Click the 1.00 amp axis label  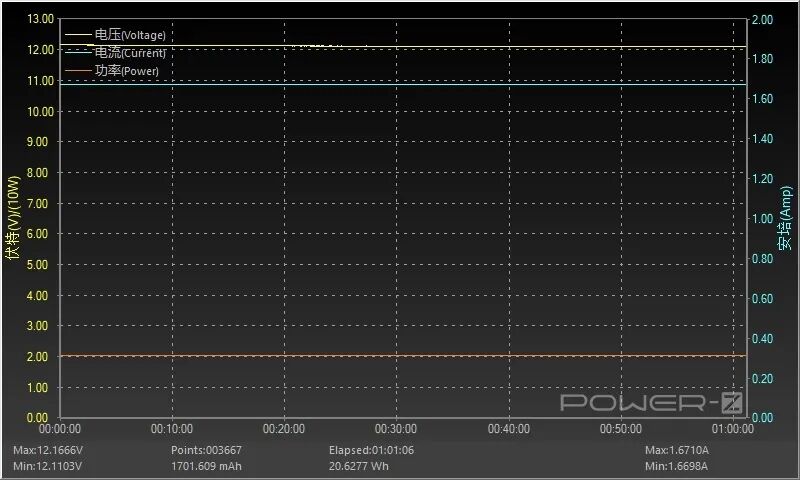click(x=762, y=218)
